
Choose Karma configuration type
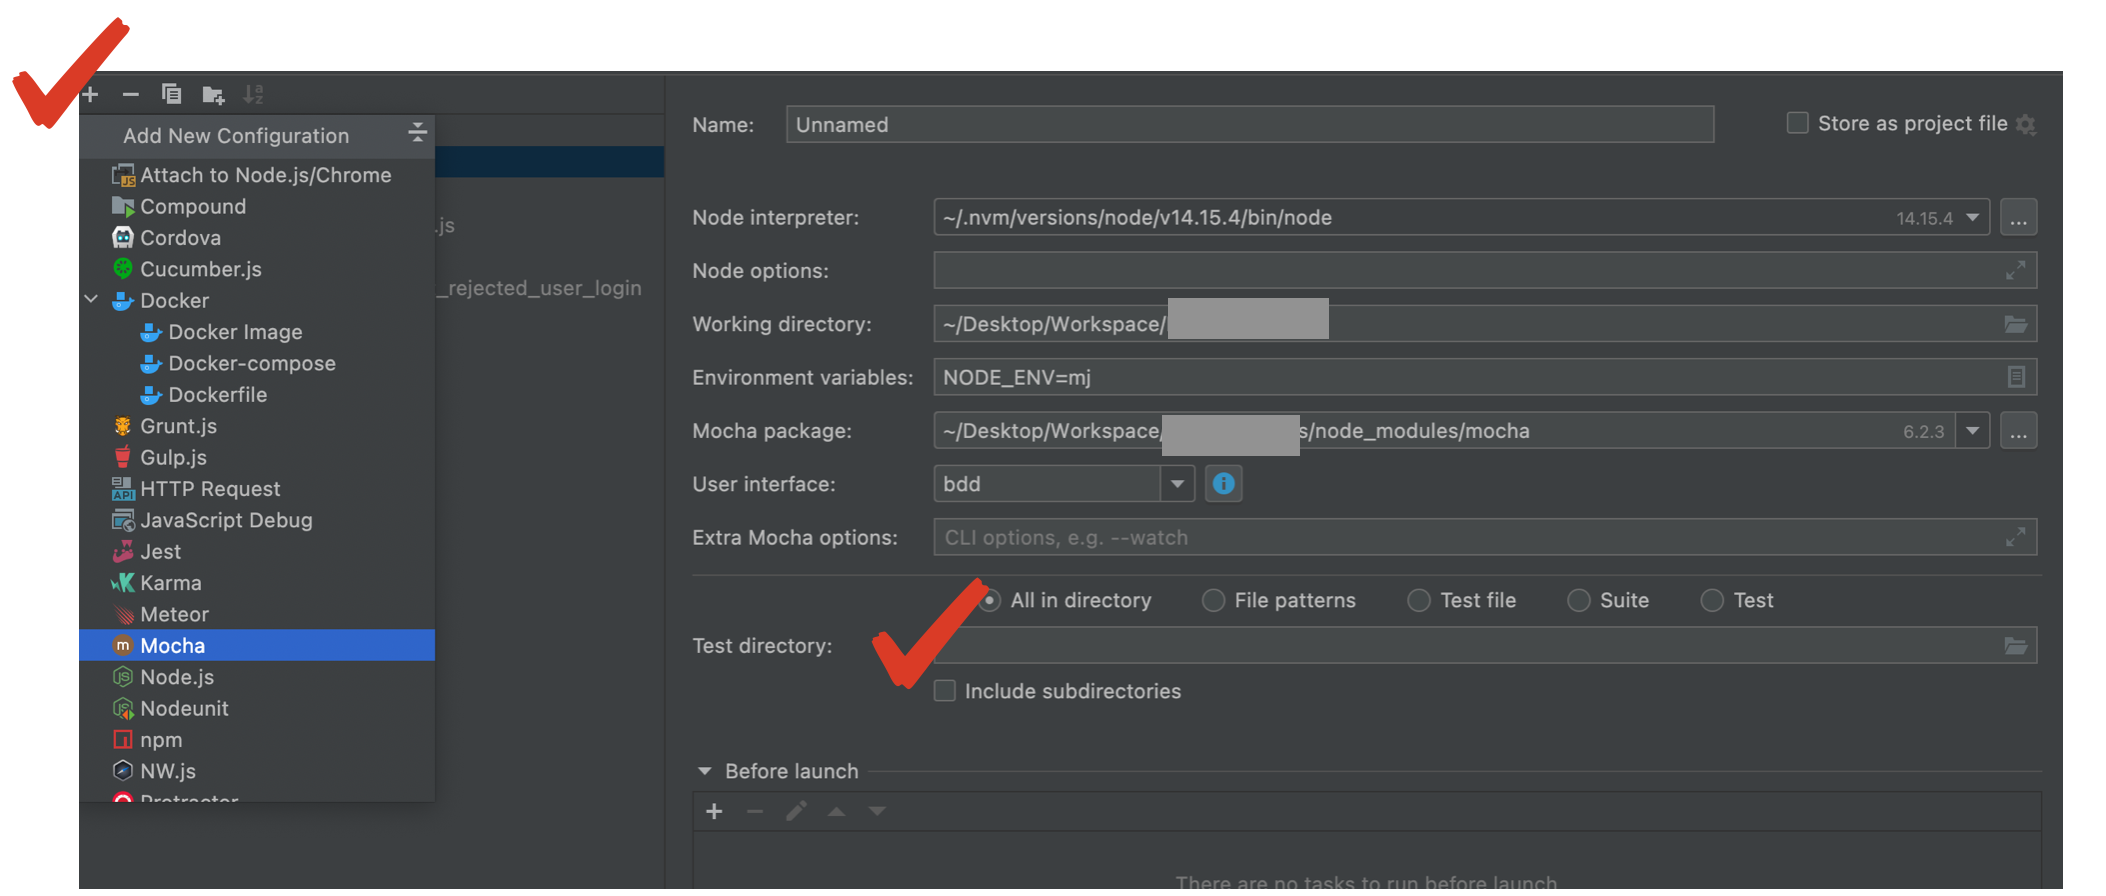click(x=257, y=583)
